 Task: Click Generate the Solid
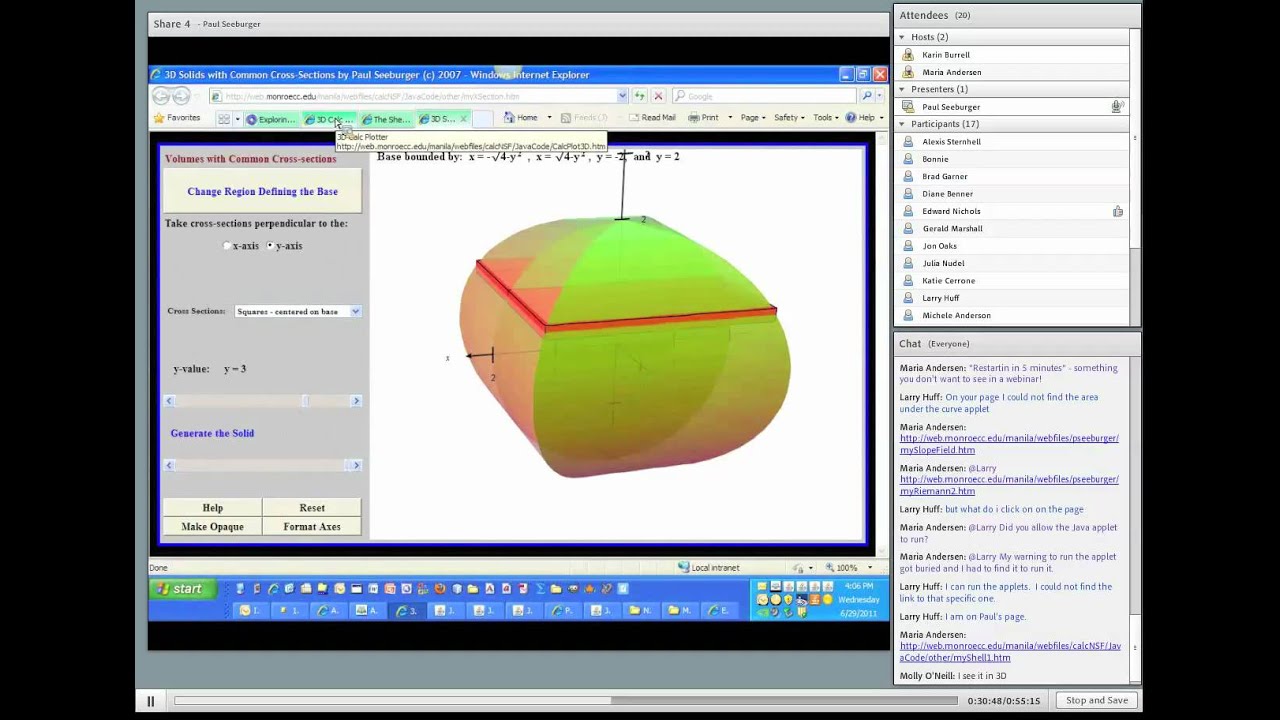pyautogui.click(x=212, y=433)
